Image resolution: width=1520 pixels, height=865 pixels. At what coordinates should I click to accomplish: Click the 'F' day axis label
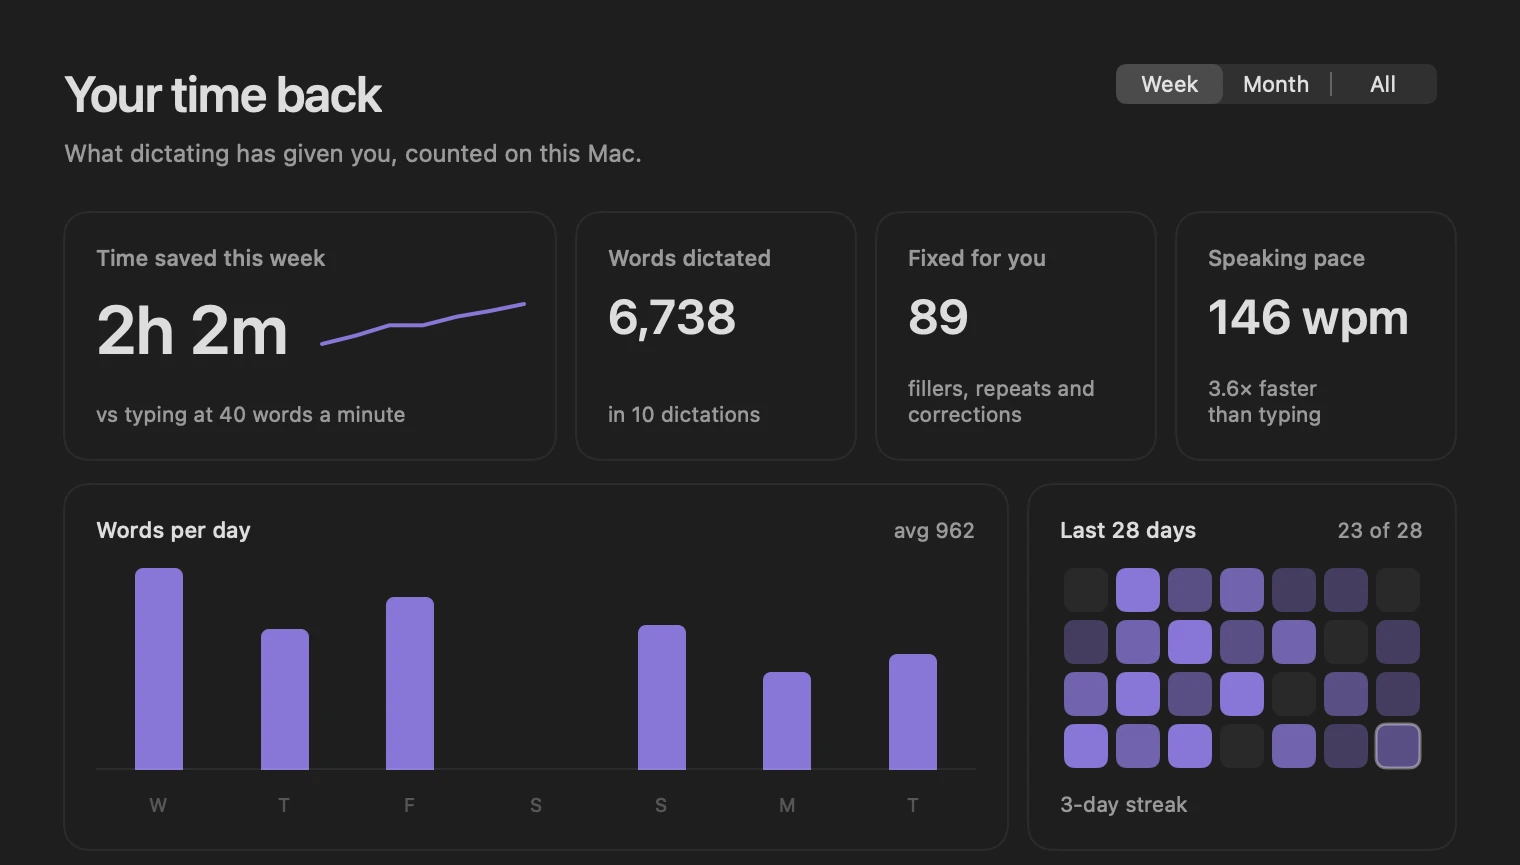click(409, 805)
